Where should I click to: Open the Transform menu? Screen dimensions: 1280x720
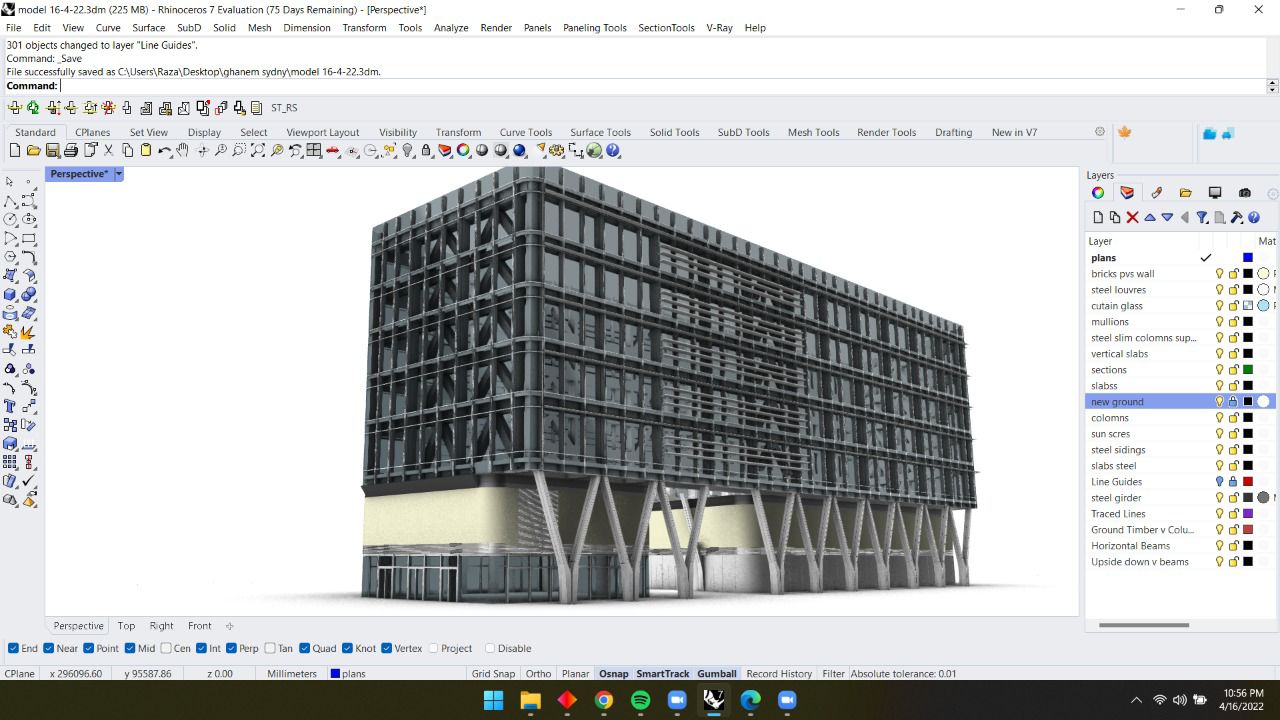pyautogui.click(x=364, y=27)
